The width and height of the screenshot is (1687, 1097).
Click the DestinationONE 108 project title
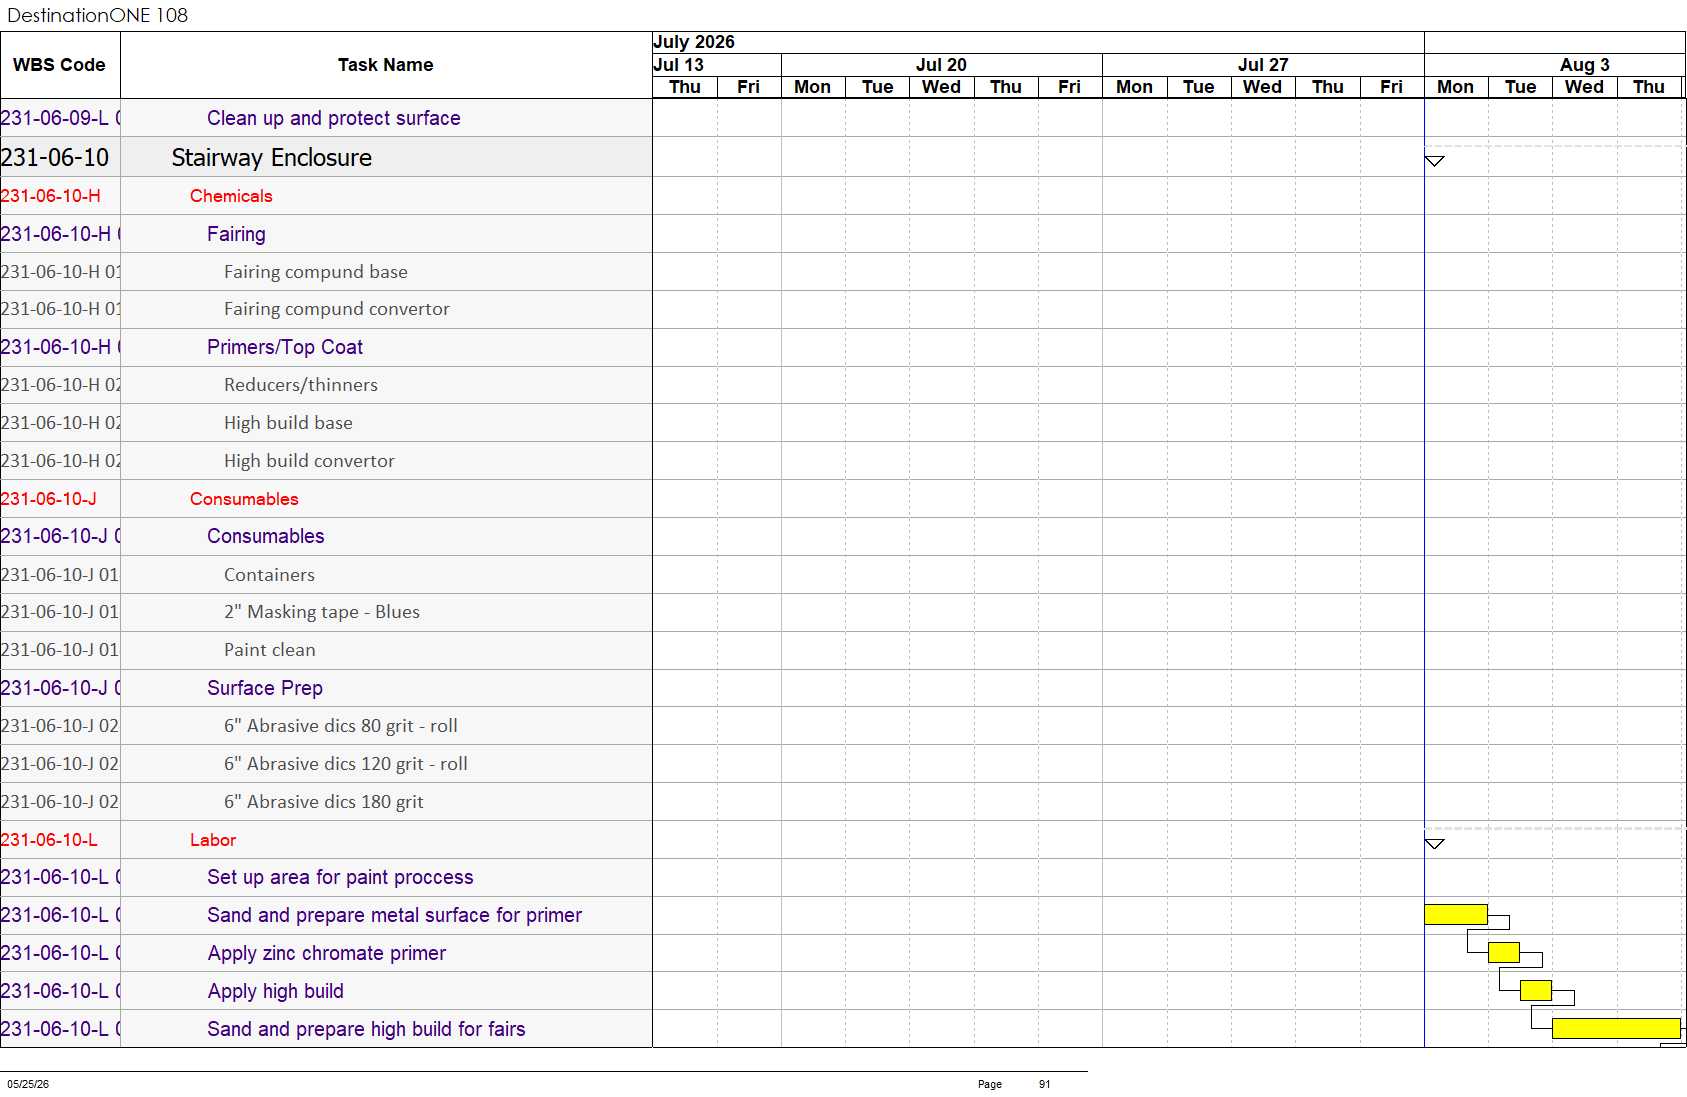[x=97, y=15]
